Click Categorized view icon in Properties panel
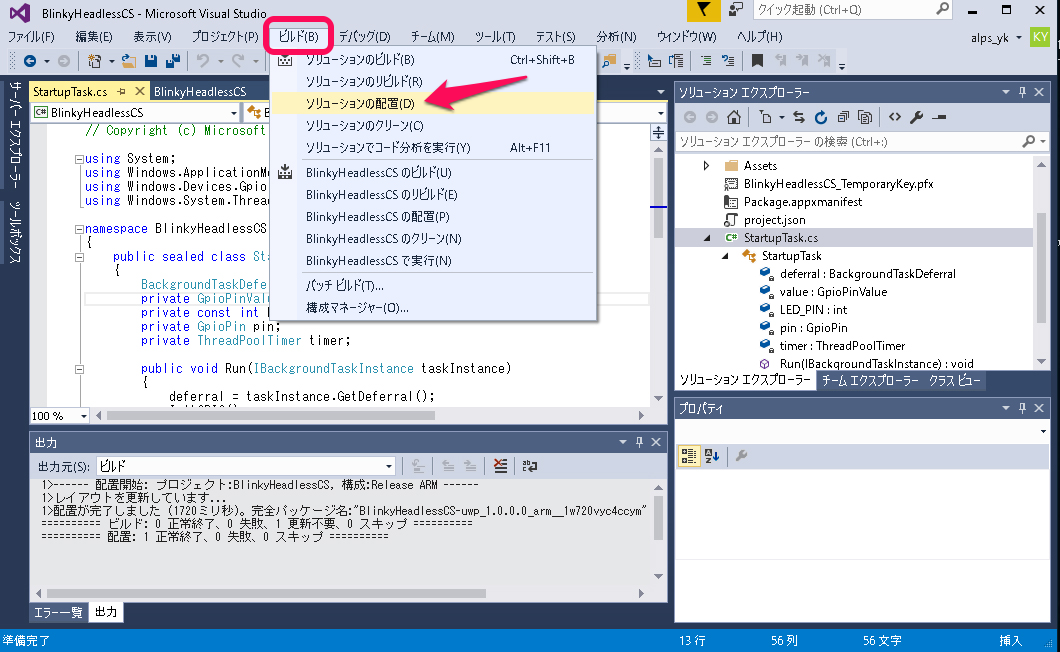1060x652 pixels. [x=689, y=456]
